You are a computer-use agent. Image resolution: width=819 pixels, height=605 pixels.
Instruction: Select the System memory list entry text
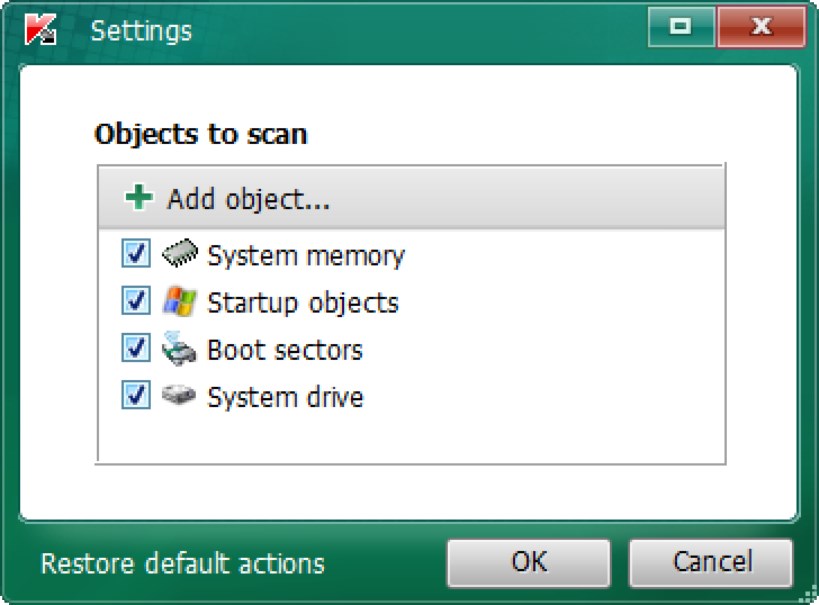(306, 255)
